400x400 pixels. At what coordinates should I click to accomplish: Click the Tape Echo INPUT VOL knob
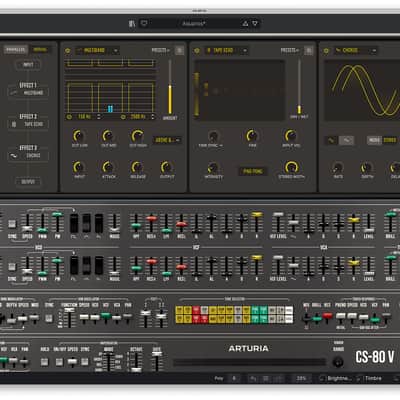click(291, 136)
